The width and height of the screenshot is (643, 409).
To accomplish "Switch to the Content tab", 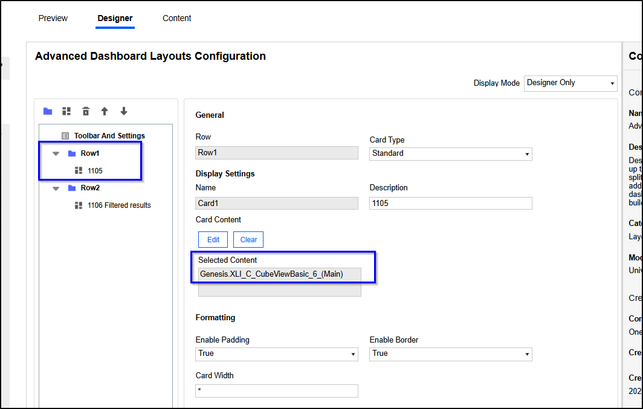I will click(x=177, y=18).
